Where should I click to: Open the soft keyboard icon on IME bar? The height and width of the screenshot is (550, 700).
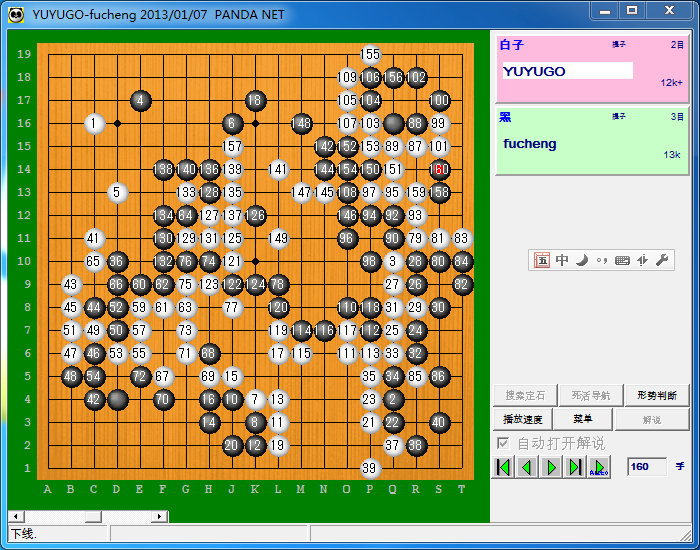click(622, 260)
